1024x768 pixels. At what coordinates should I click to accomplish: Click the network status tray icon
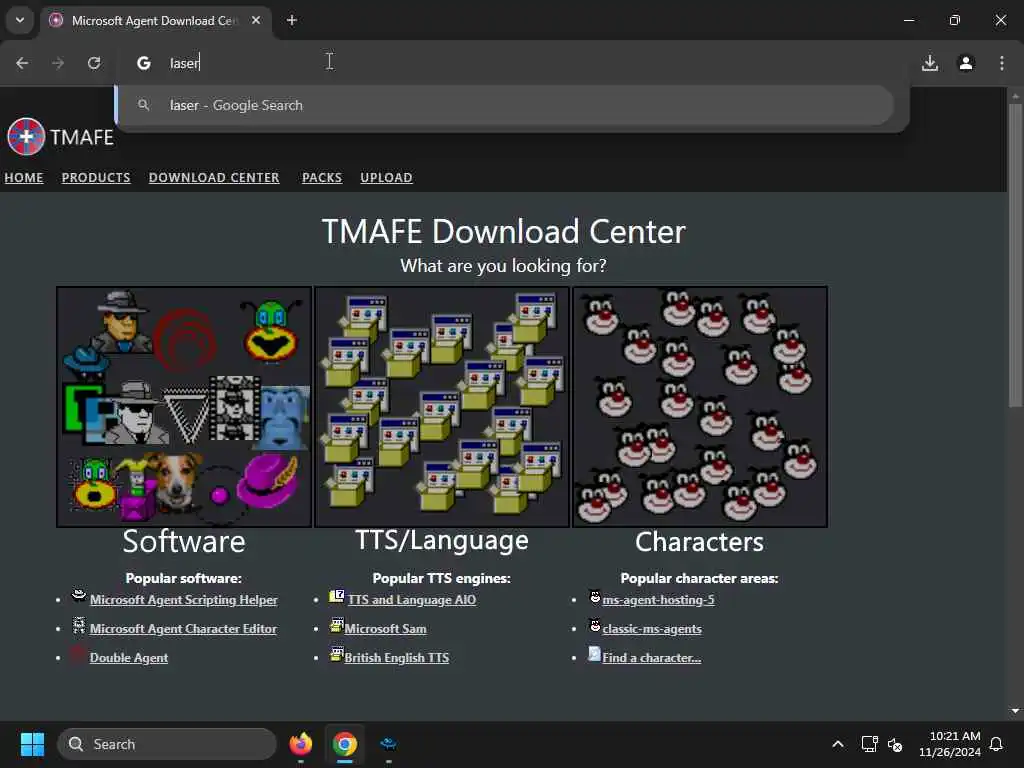pyautogui.click(x=870, y=744)
